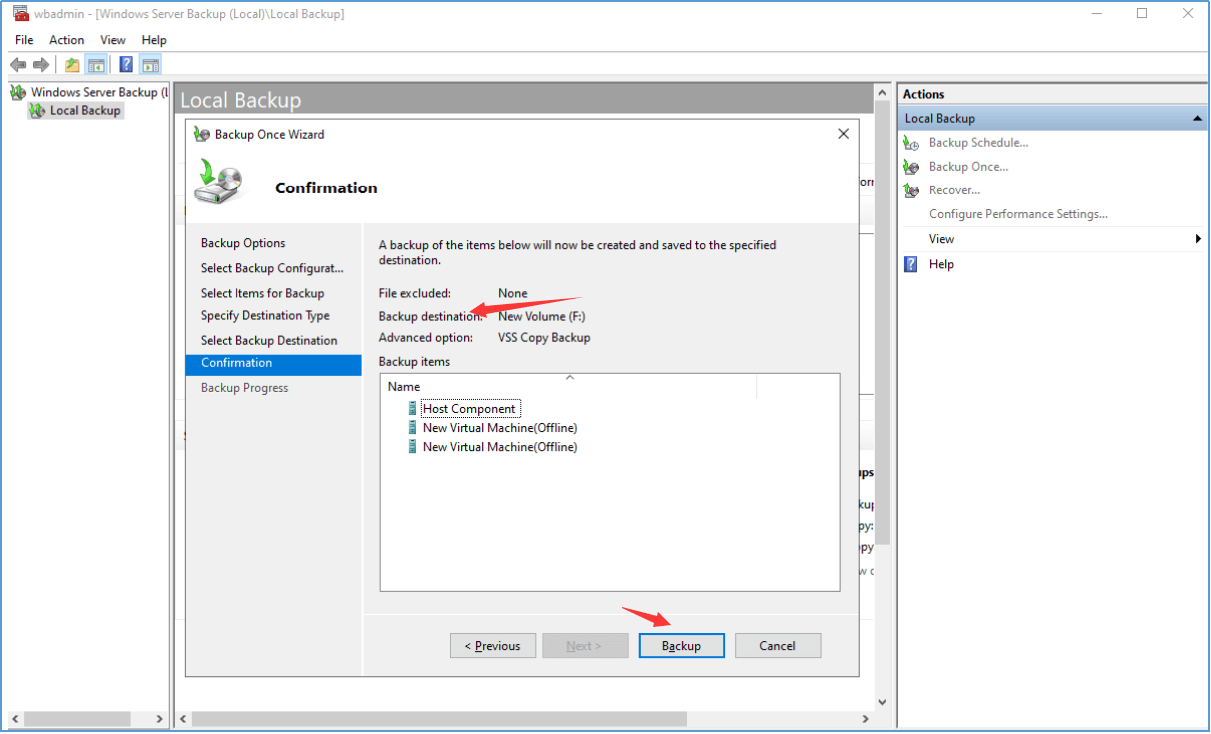The height and width of the screenshot is (734, 1211).
Task: Click the second New Virtual Machine(Offline) icon
Action: (x=412, y=447)
